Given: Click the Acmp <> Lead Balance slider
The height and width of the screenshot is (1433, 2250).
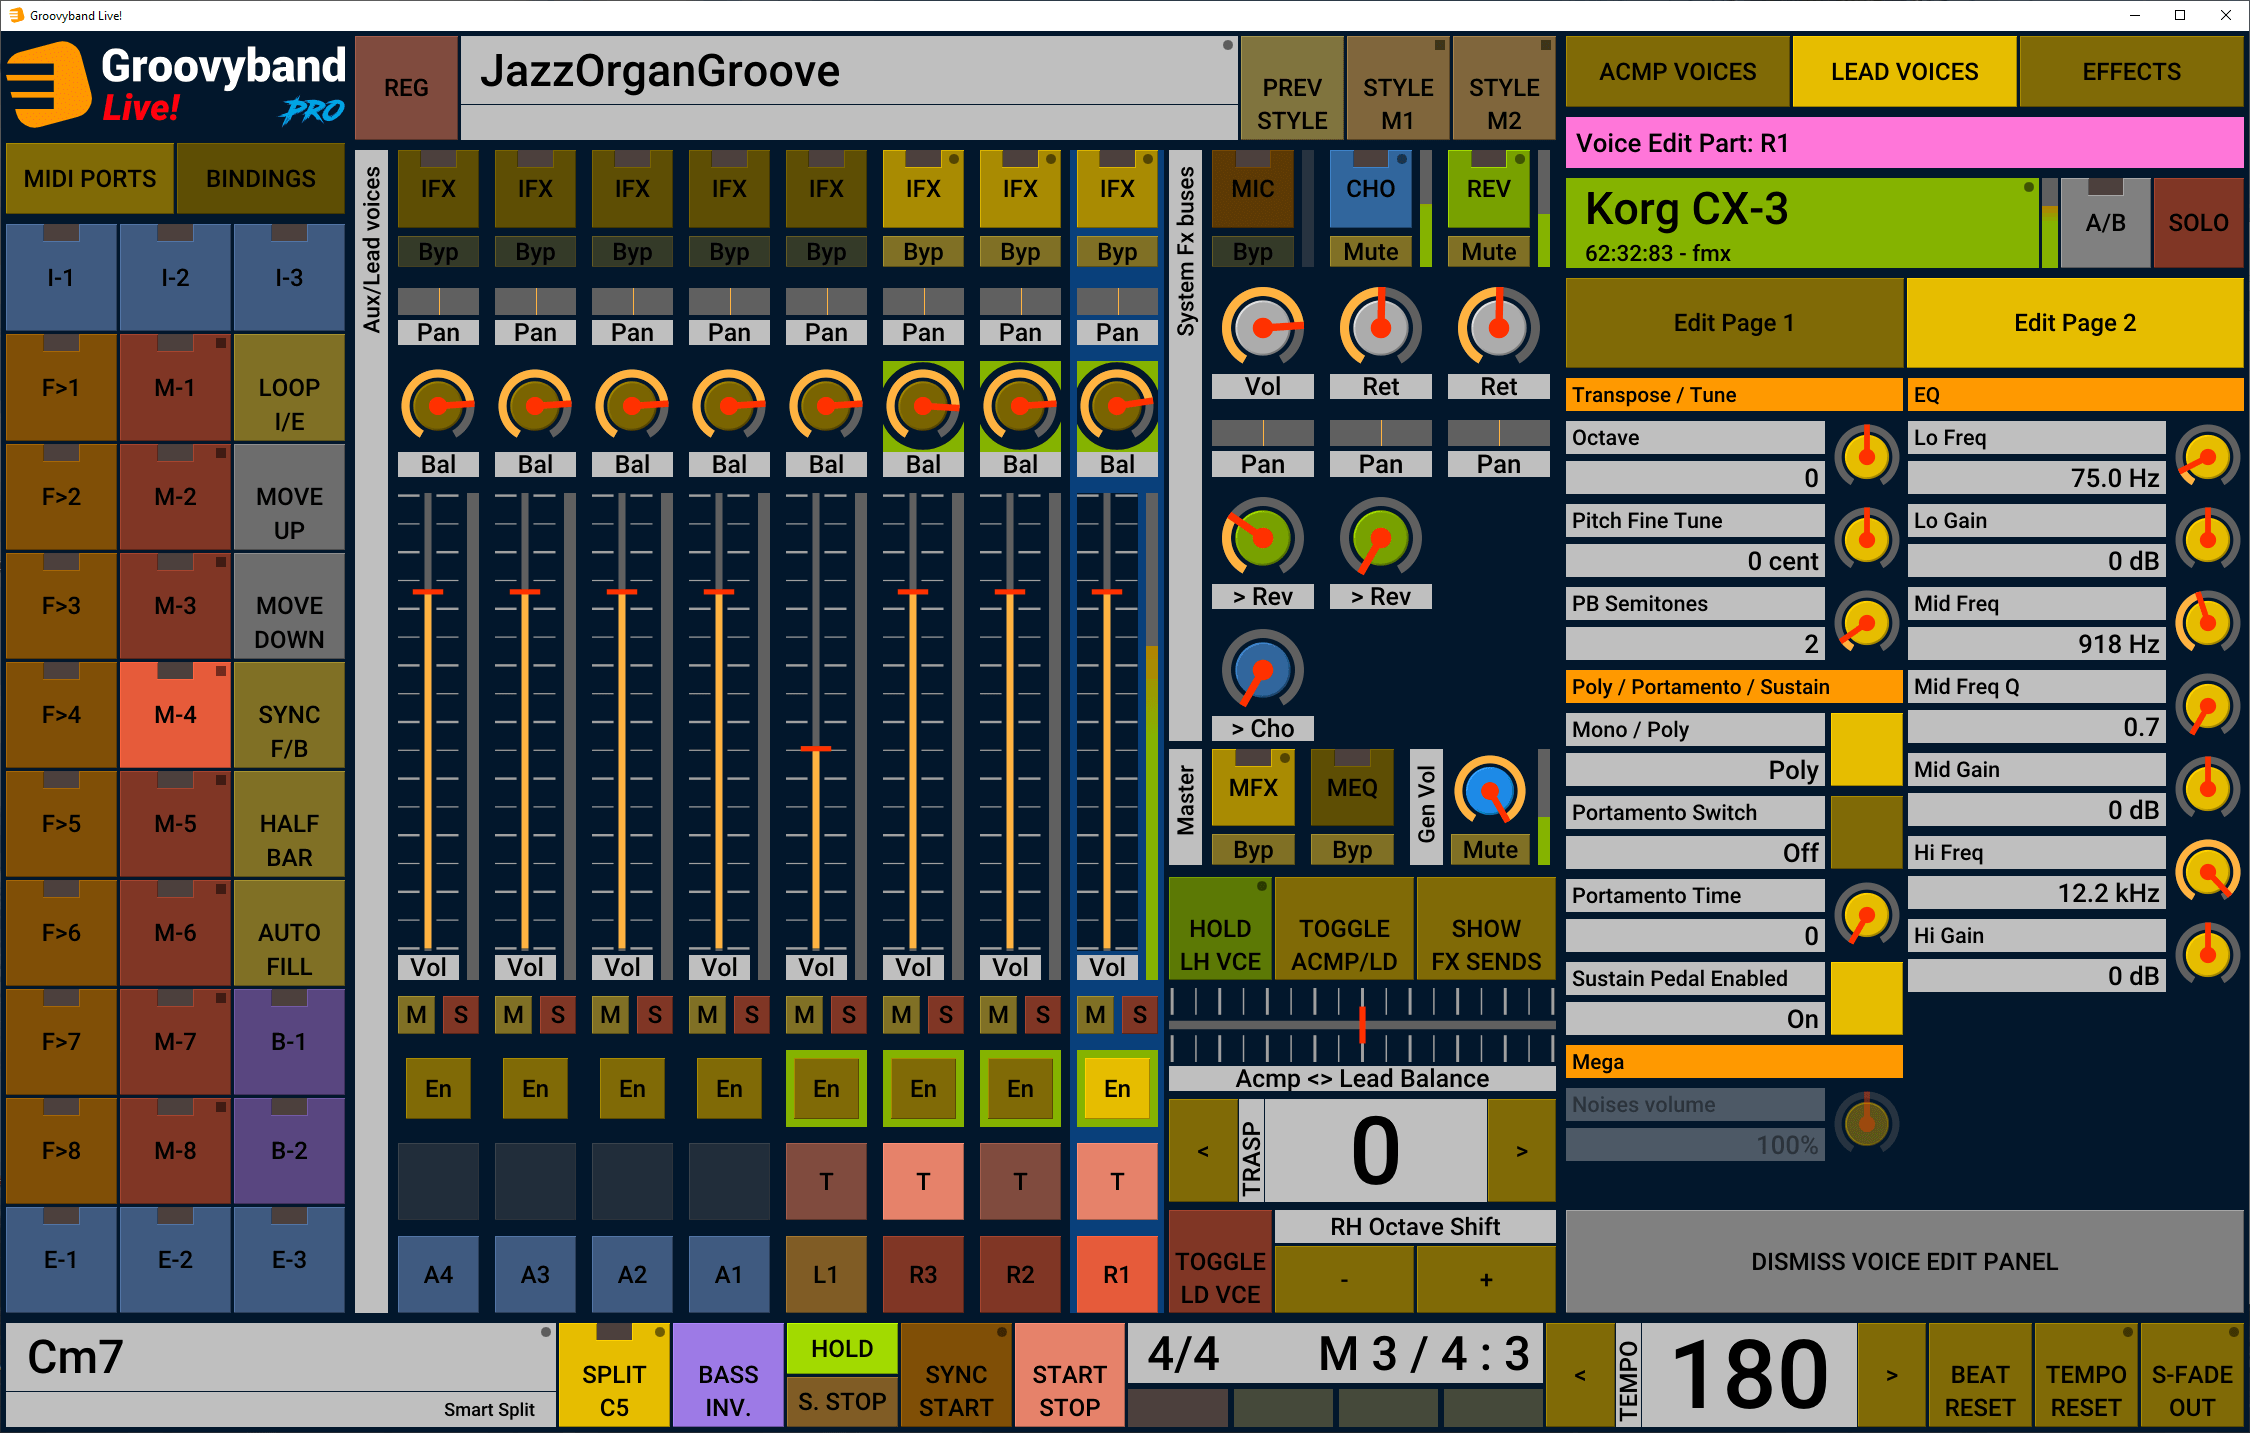Looking at the screenshot, I should (x=1362, y=1024).
